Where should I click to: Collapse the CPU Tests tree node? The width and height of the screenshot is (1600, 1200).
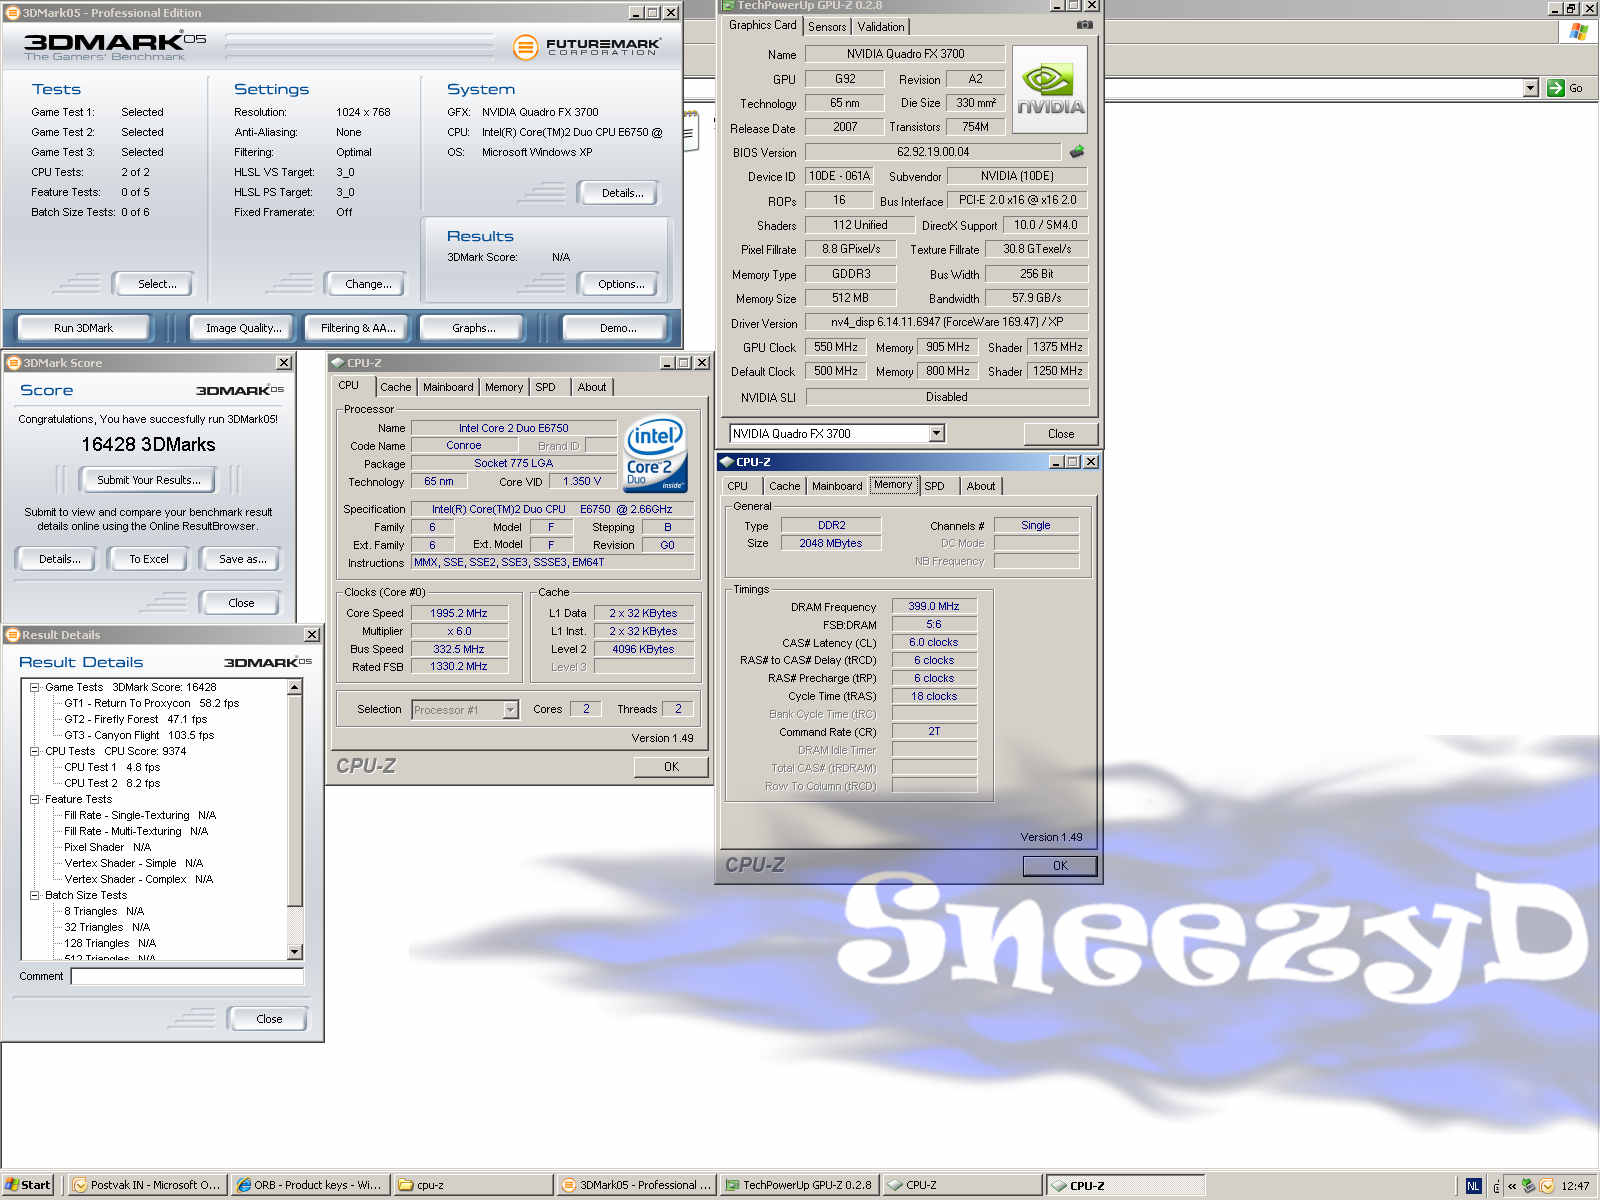coord(34,751)
